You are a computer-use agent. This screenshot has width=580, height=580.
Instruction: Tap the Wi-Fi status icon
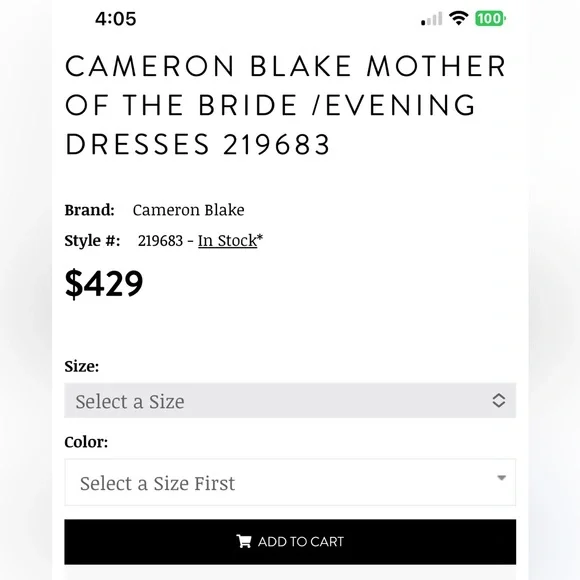[x=458, y=18]
